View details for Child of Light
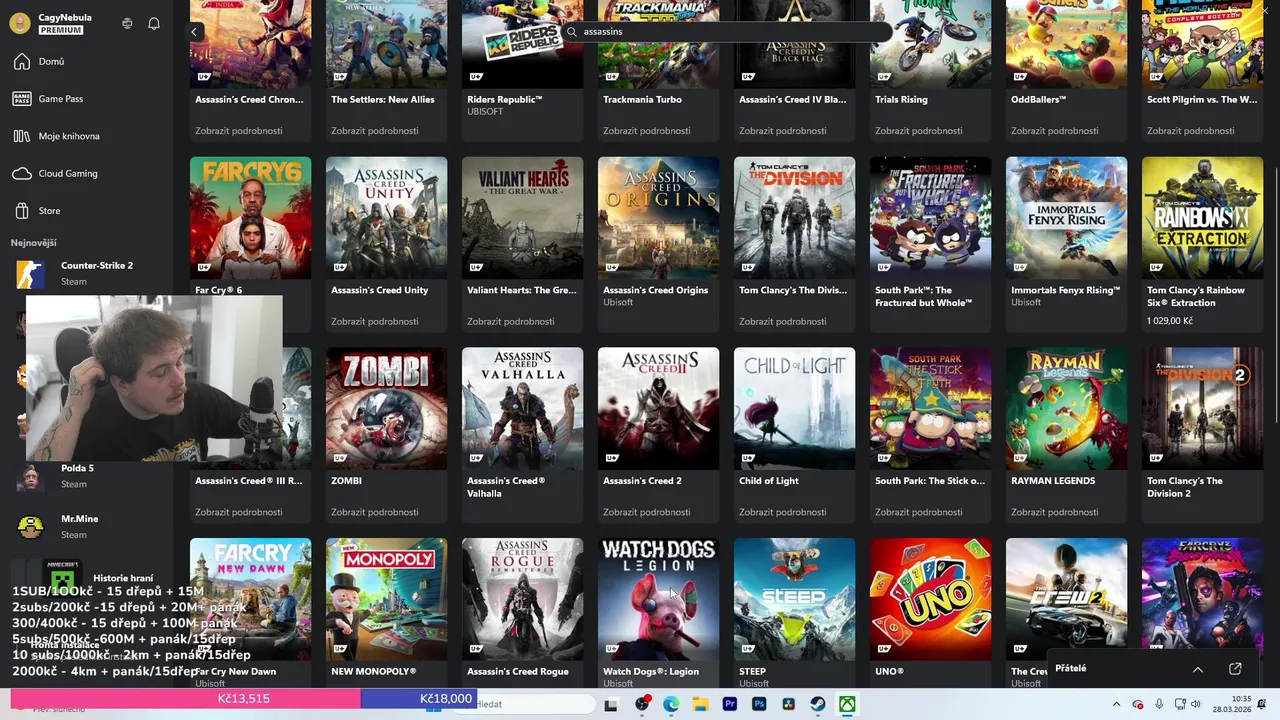 click(x=783, y=512)
